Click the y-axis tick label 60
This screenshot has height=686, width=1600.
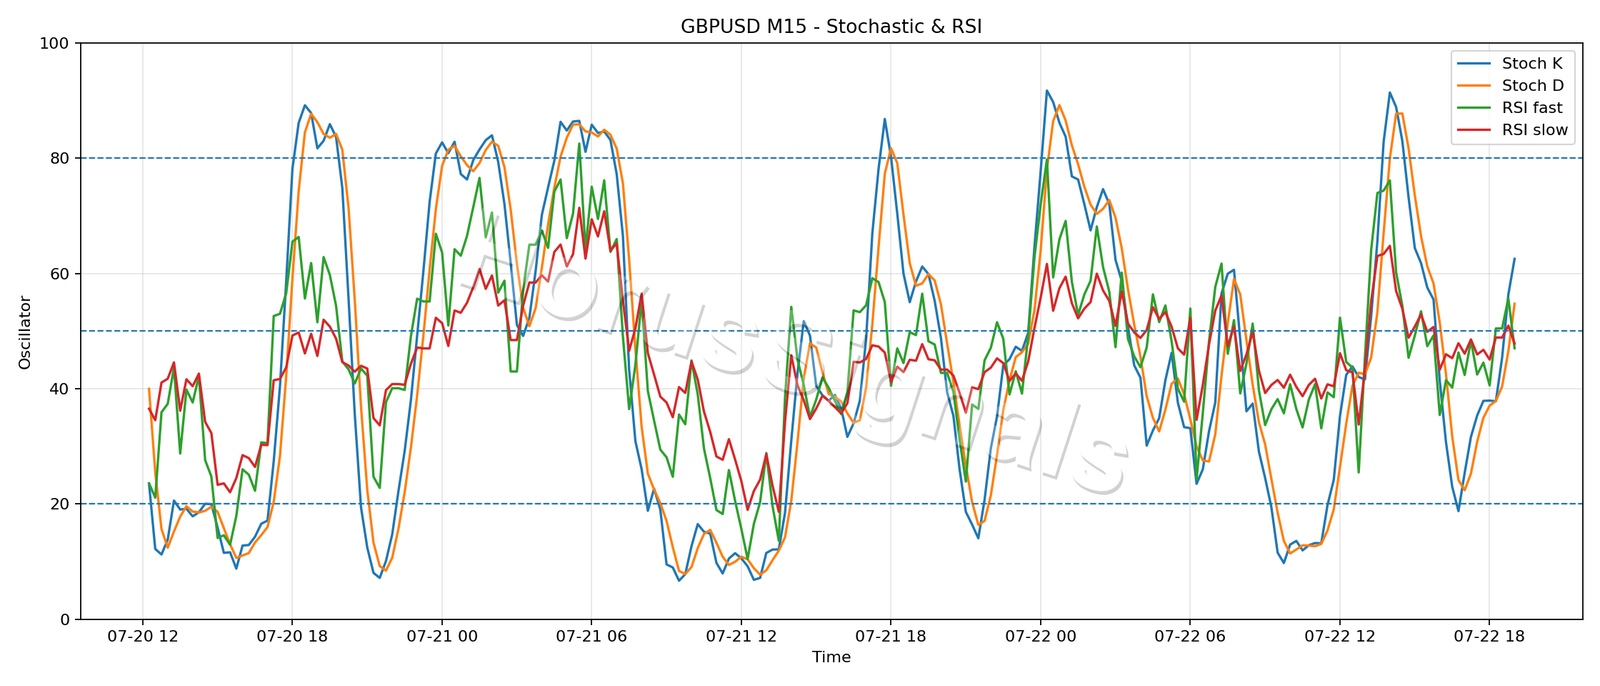click(x=59, y=274)
